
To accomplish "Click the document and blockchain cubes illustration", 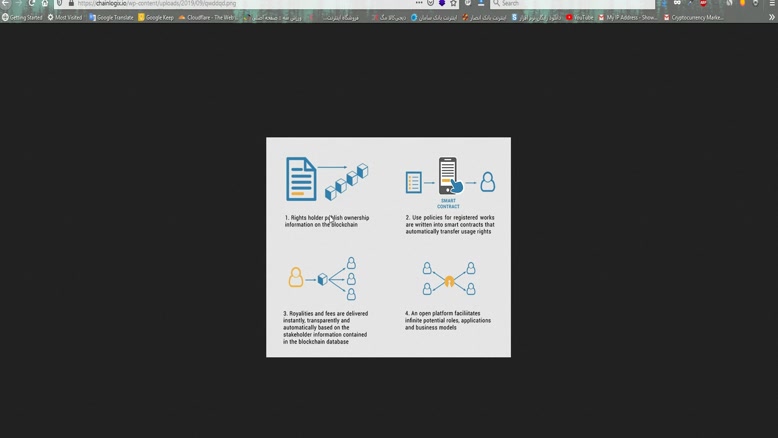I will click(x=326, y=181).
